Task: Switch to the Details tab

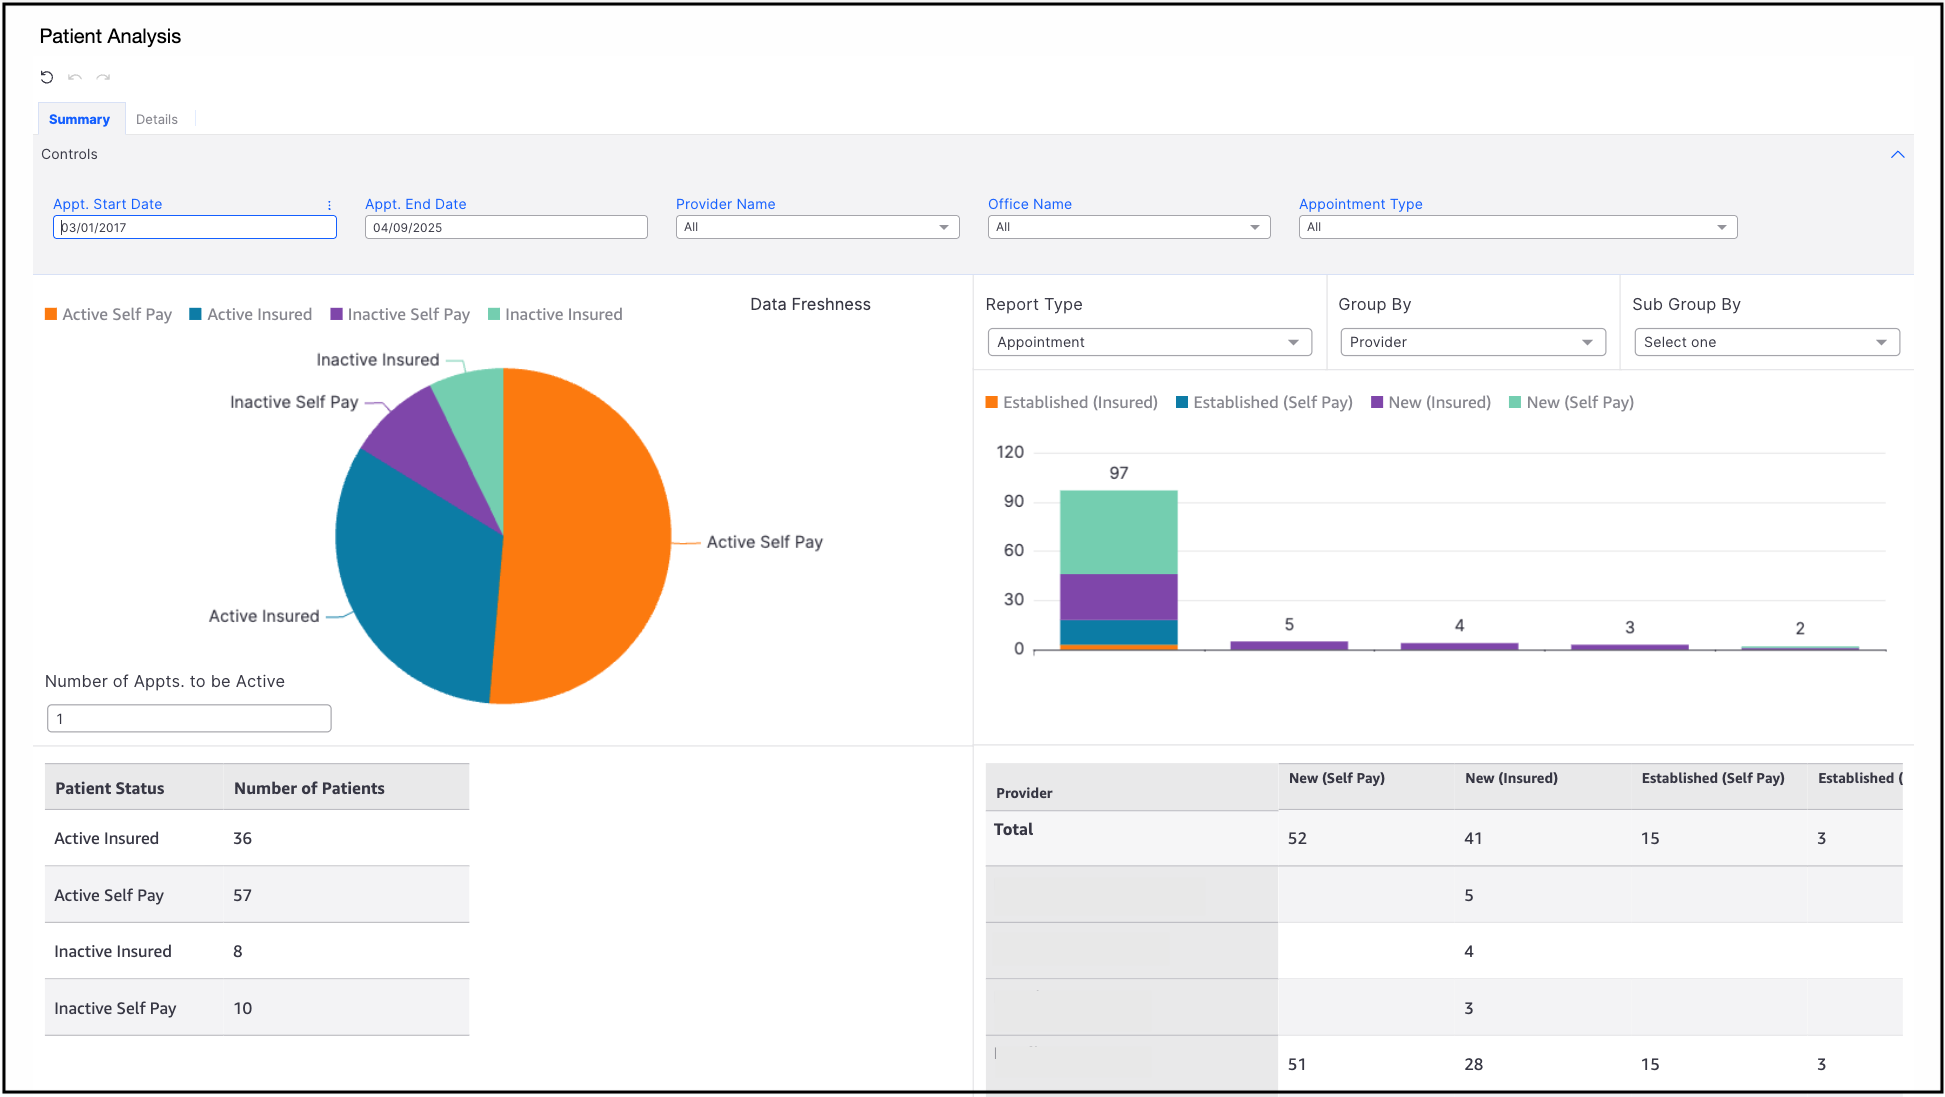Action: click(x=157, y=119)
